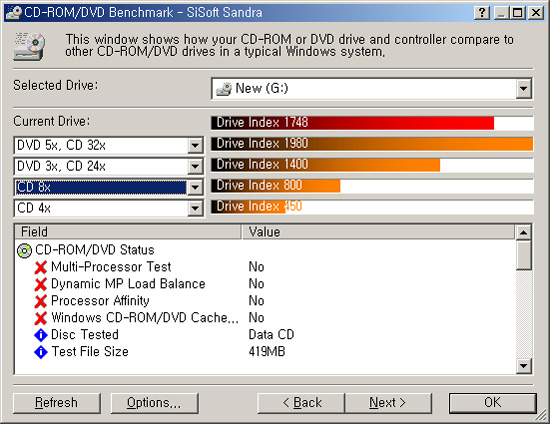Click the Data CD value
The image size is (550, 424).
coord(271,335)
